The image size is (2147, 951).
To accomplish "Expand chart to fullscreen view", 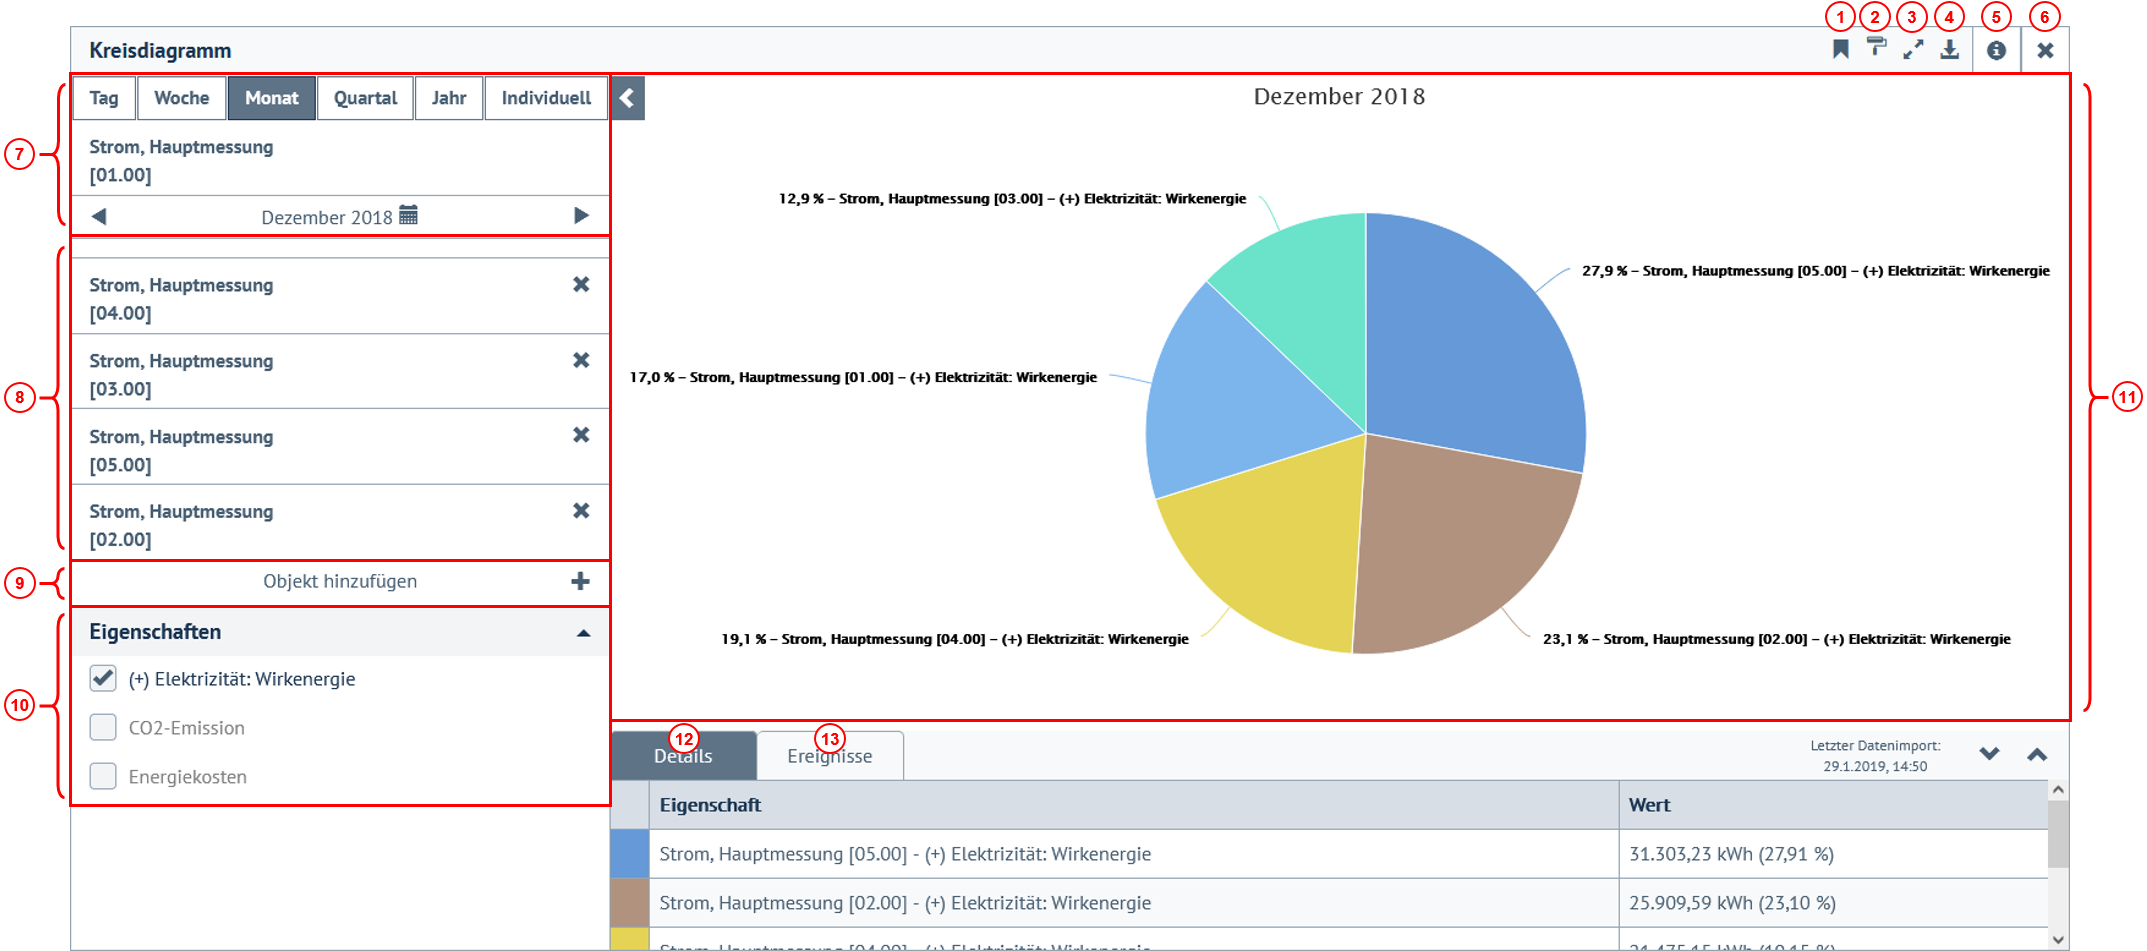I will [x=1913, y=50].
